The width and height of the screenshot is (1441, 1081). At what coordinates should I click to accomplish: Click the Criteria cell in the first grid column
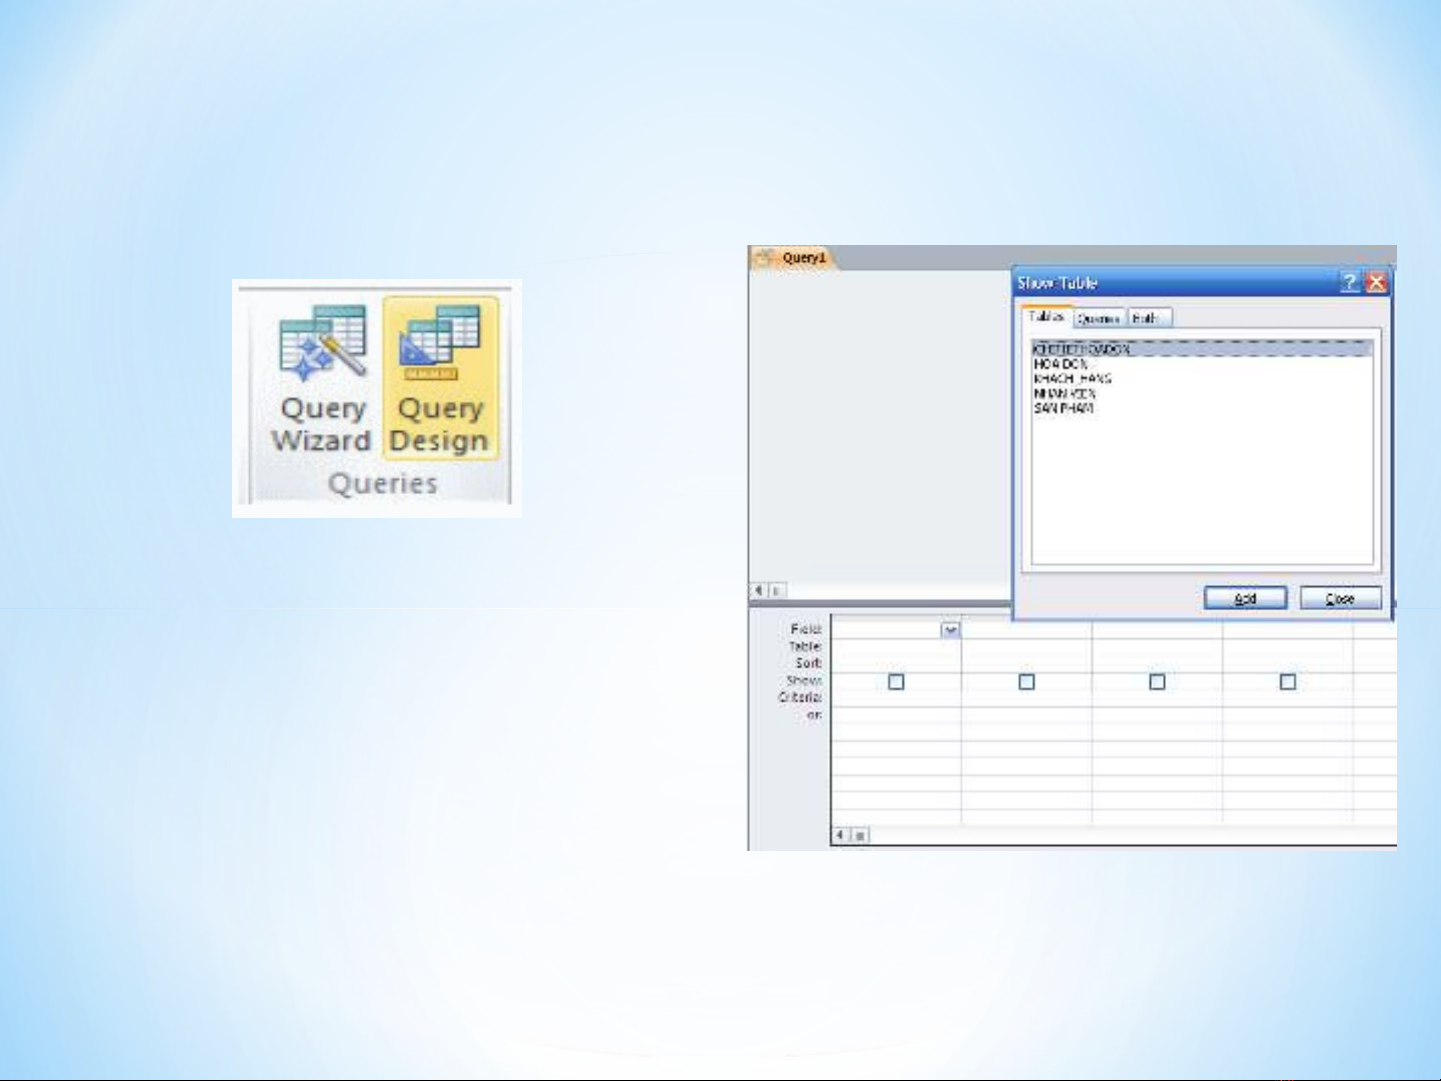click(896, 698)
